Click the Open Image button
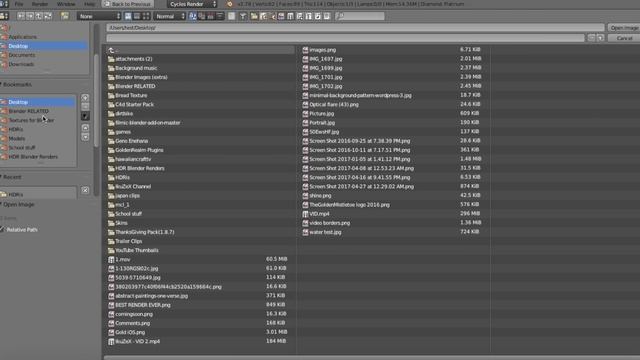This screenshot has height=360, width=640. (x=624, y=28)
